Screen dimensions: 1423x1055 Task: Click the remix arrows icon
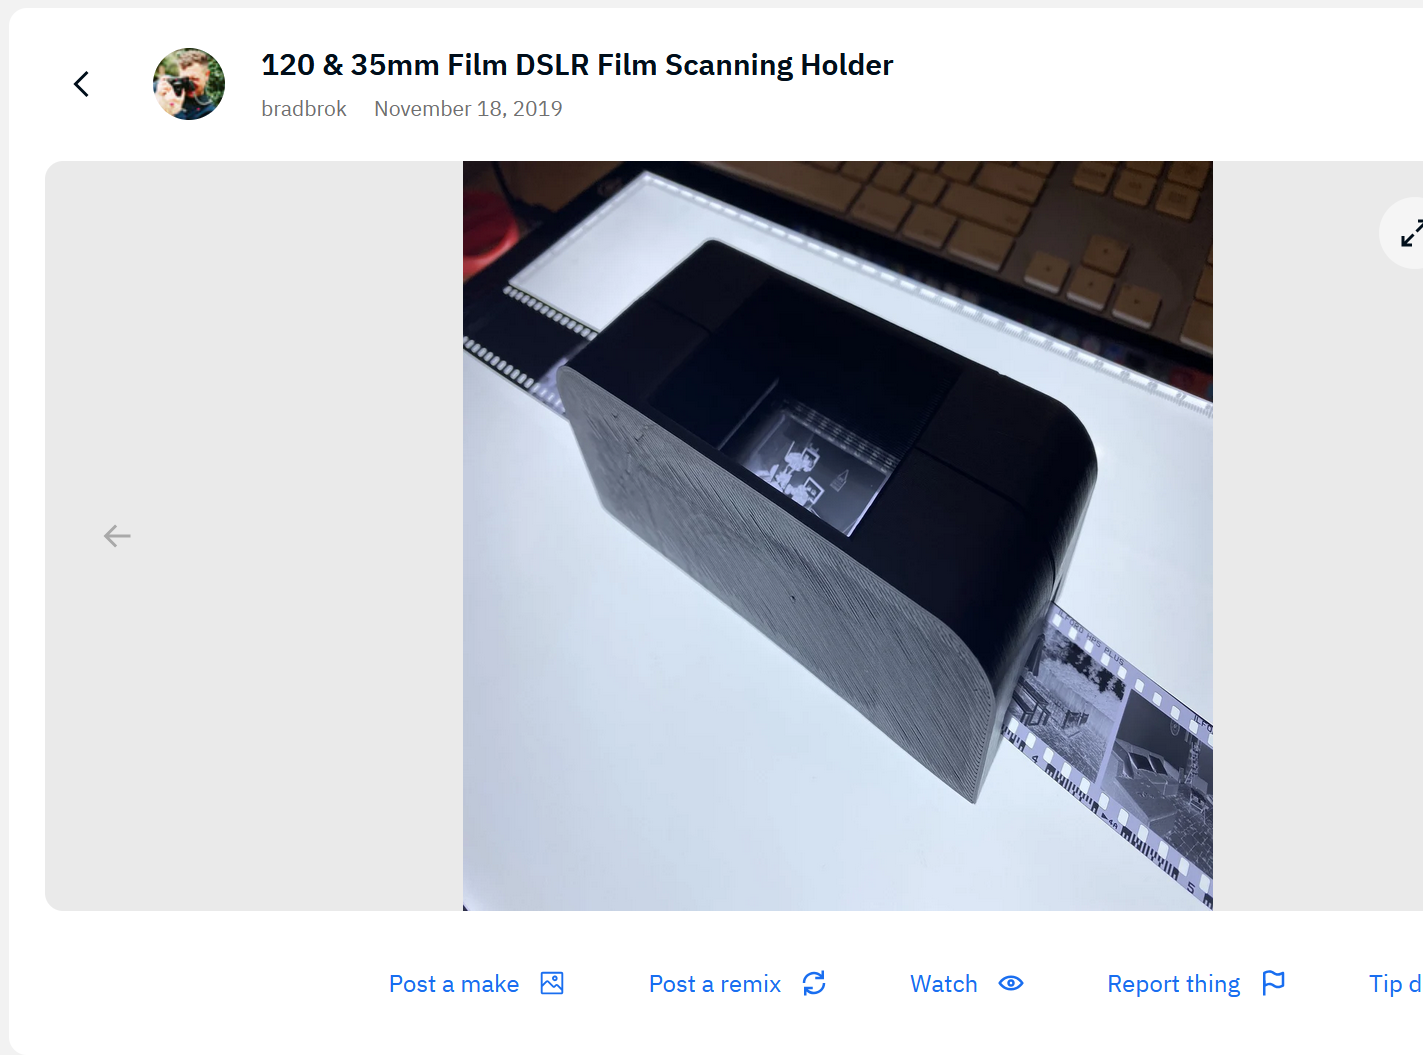(814, 983)
